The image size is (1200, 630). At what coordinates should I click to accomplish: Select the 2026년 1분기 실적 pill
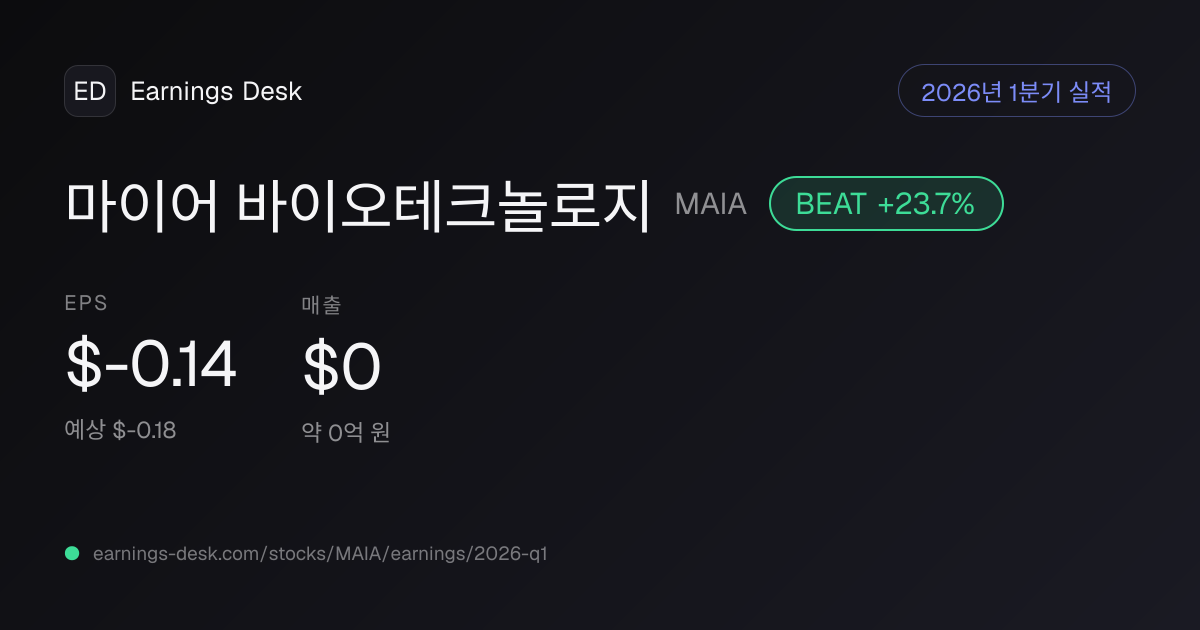[1017, 91]
